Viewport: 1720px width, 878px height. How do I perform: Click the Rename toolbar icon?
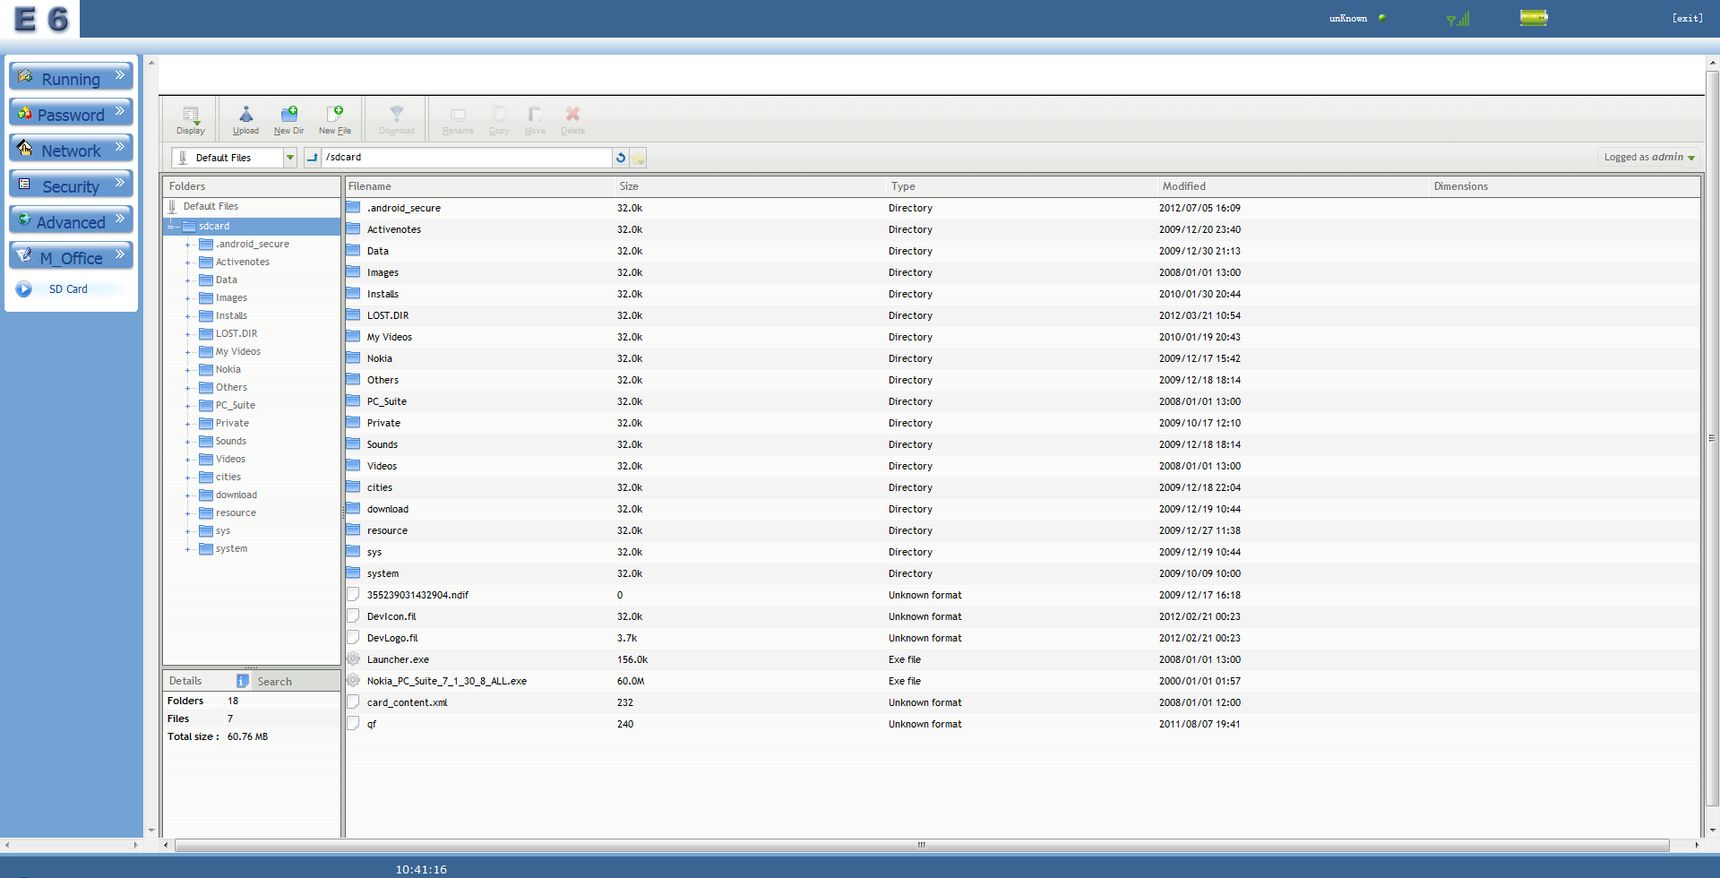tap(458, 119)
